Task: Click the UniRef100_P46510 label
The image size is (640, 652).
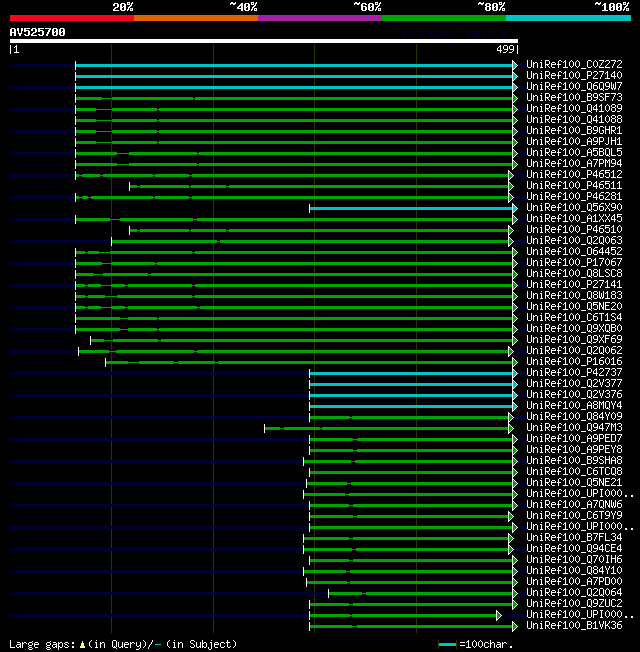Action: click(x=574, y=230)
